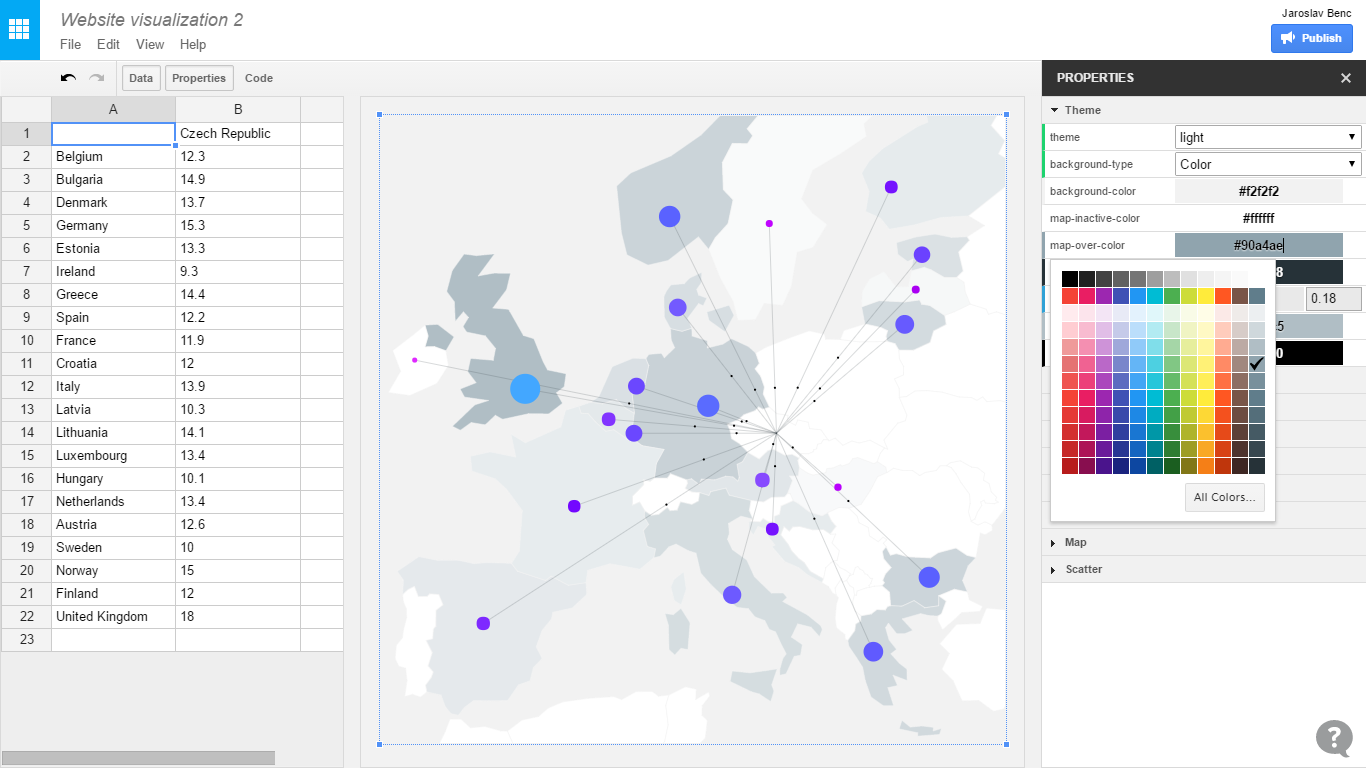This screenshot has height=768, width=1366.
Task: Collapse the Theme section
Action: coord(1082,110)
